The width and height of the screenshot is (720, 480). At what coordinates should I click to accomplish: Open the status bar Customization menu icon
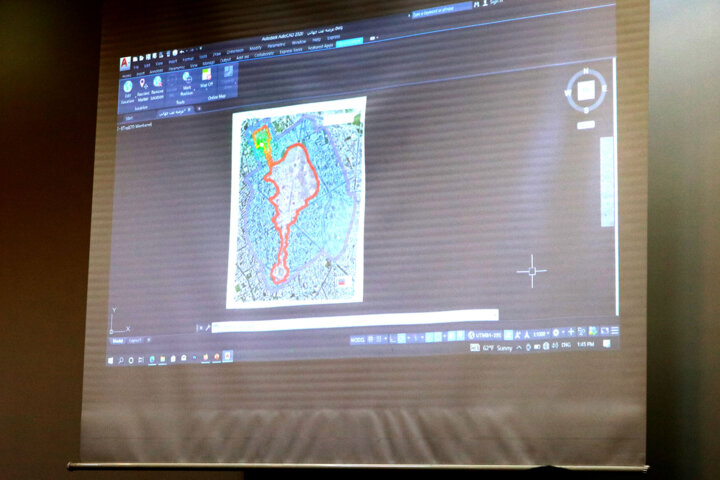pos(614,332)
